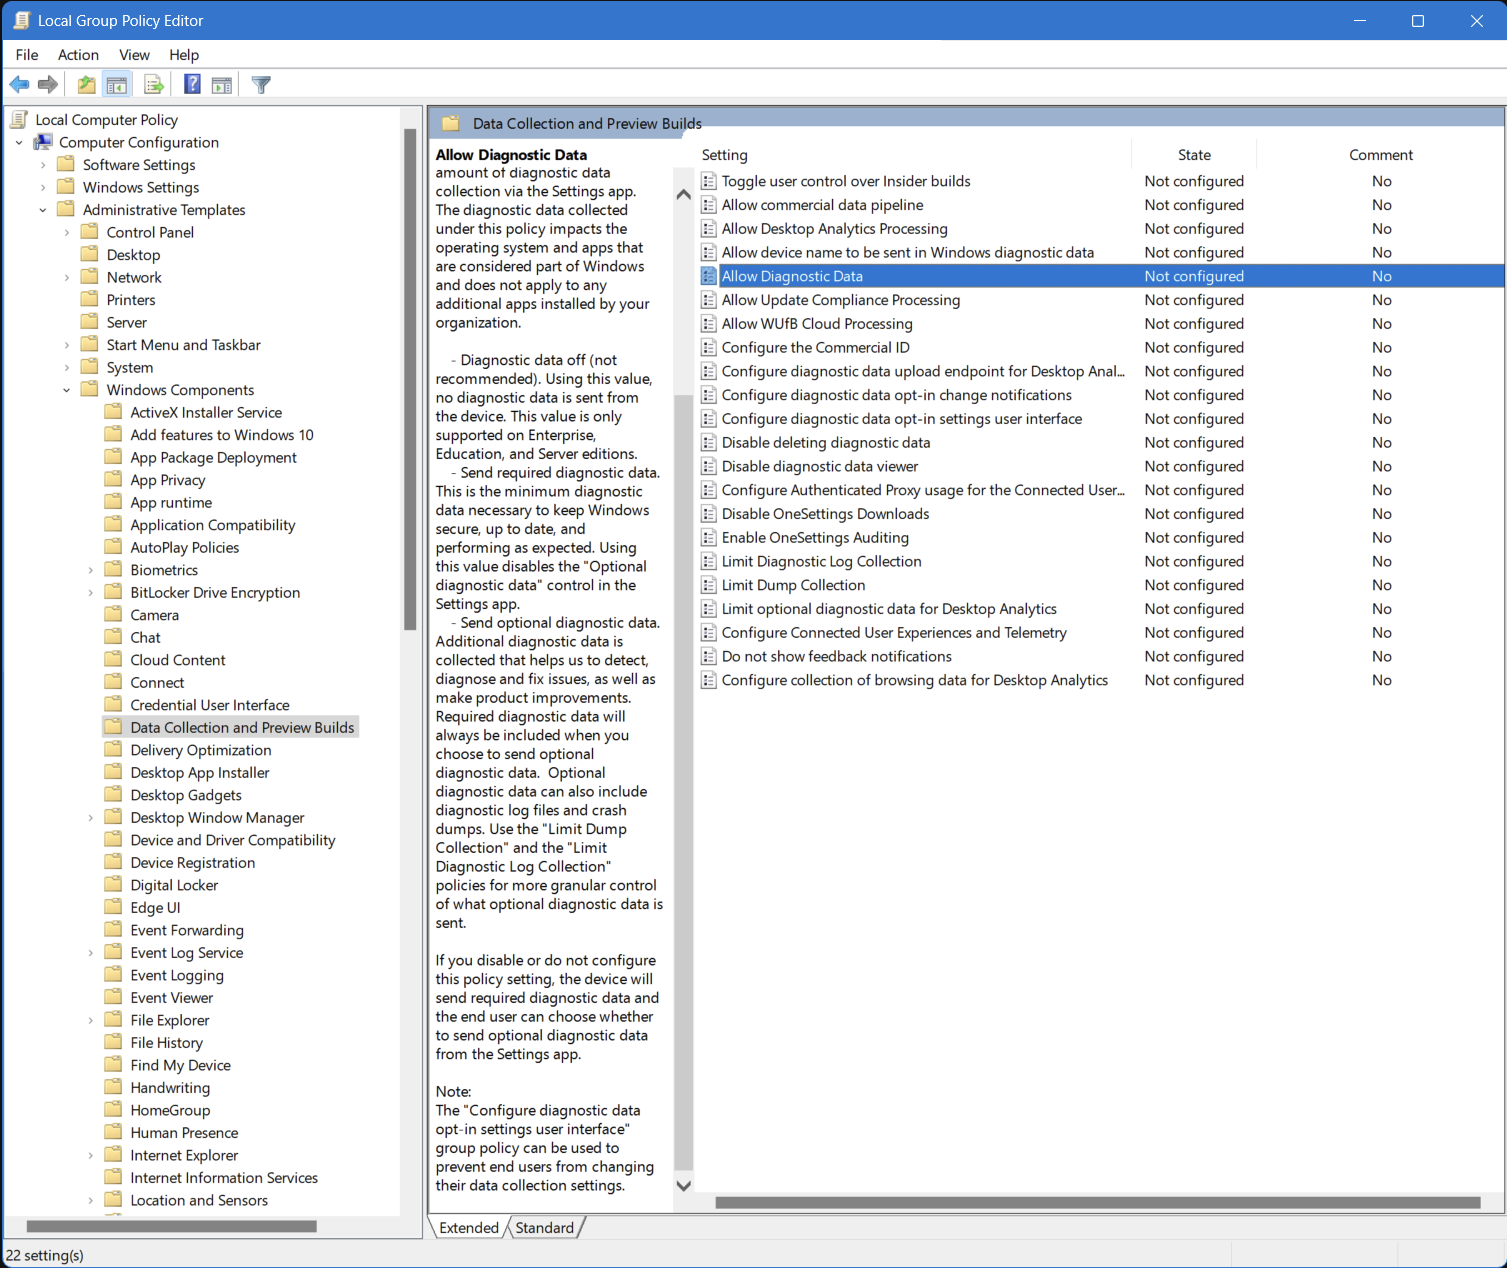This screenshot has width=1507, height=1268.
Task: Collapse the Windows Components tree node
Action: pyautogui.click(x=67, y=390)
